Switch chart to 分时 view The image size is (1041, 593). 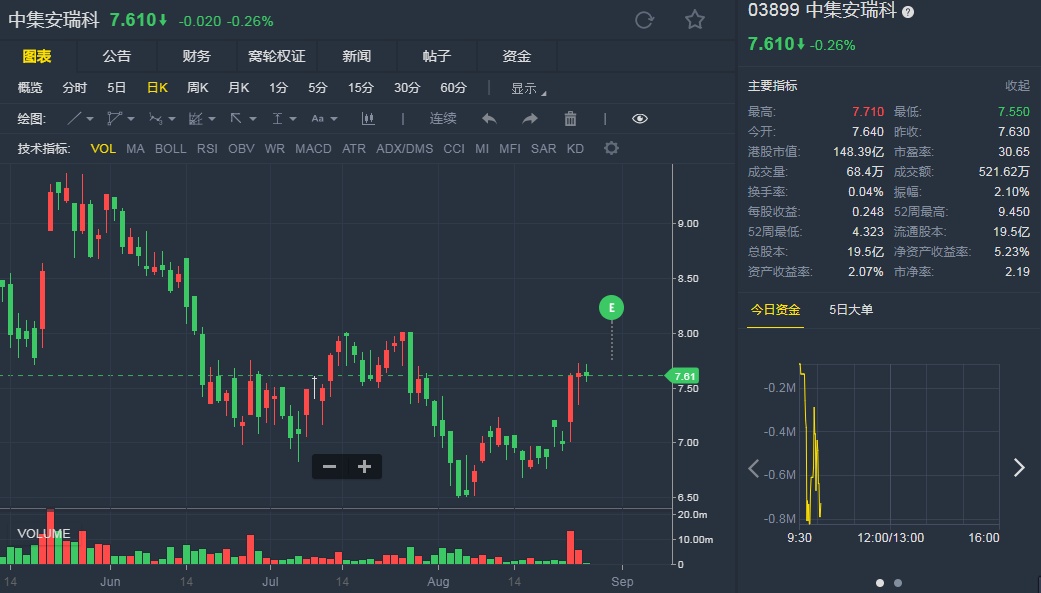click(x=74, y=88)
